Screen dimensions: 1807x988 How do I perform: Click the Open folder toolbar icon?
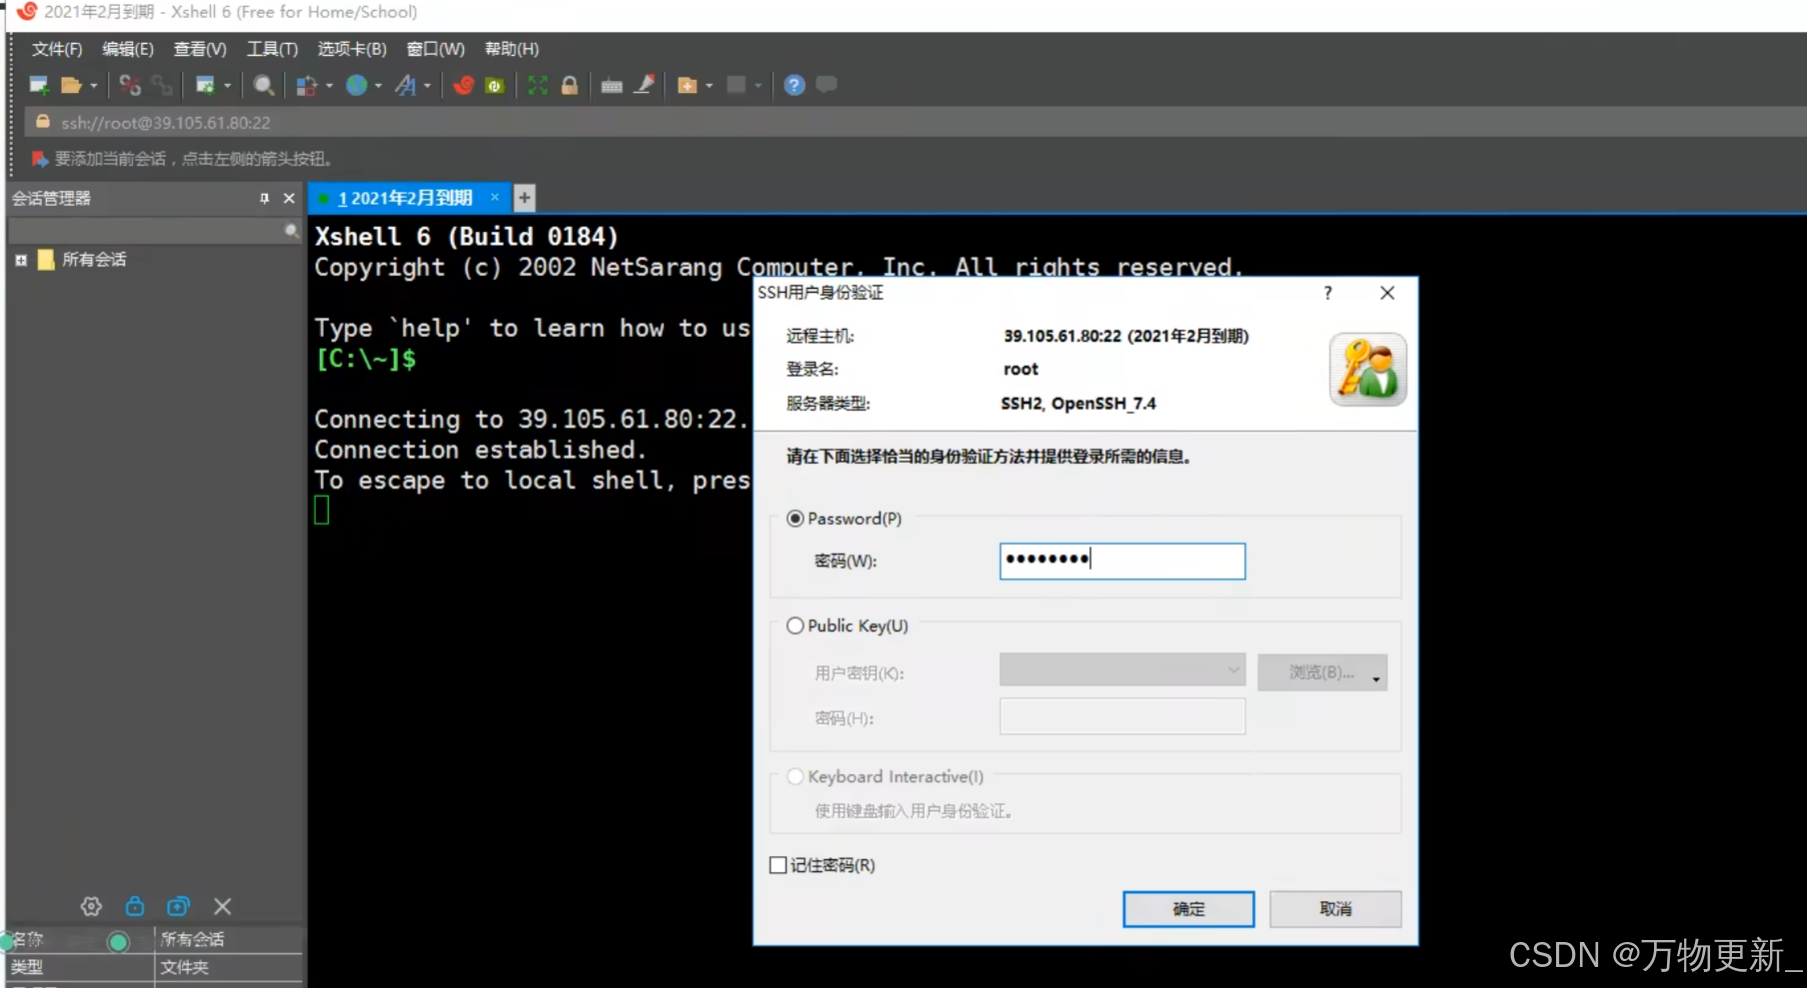pos(71,85)
